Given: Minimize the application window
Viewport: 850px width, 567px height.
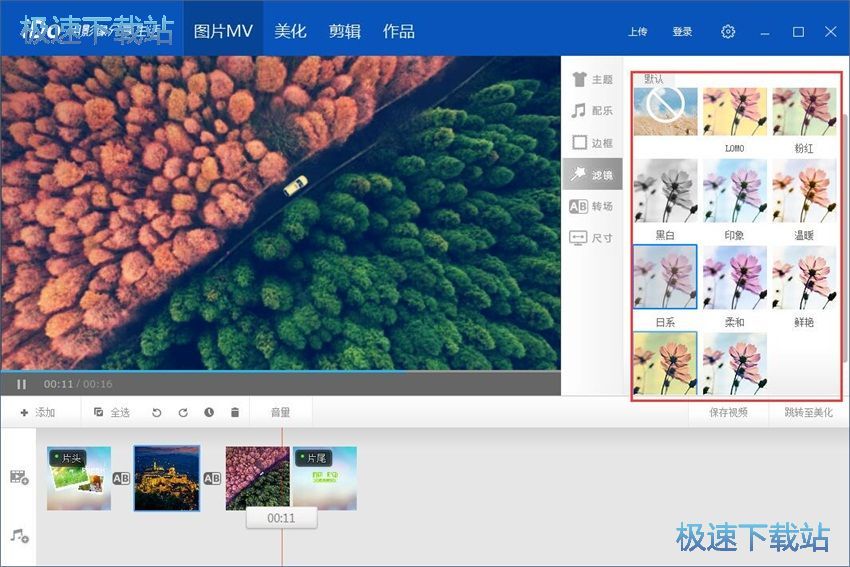Looking at the screenshot, I should [765, 33].
